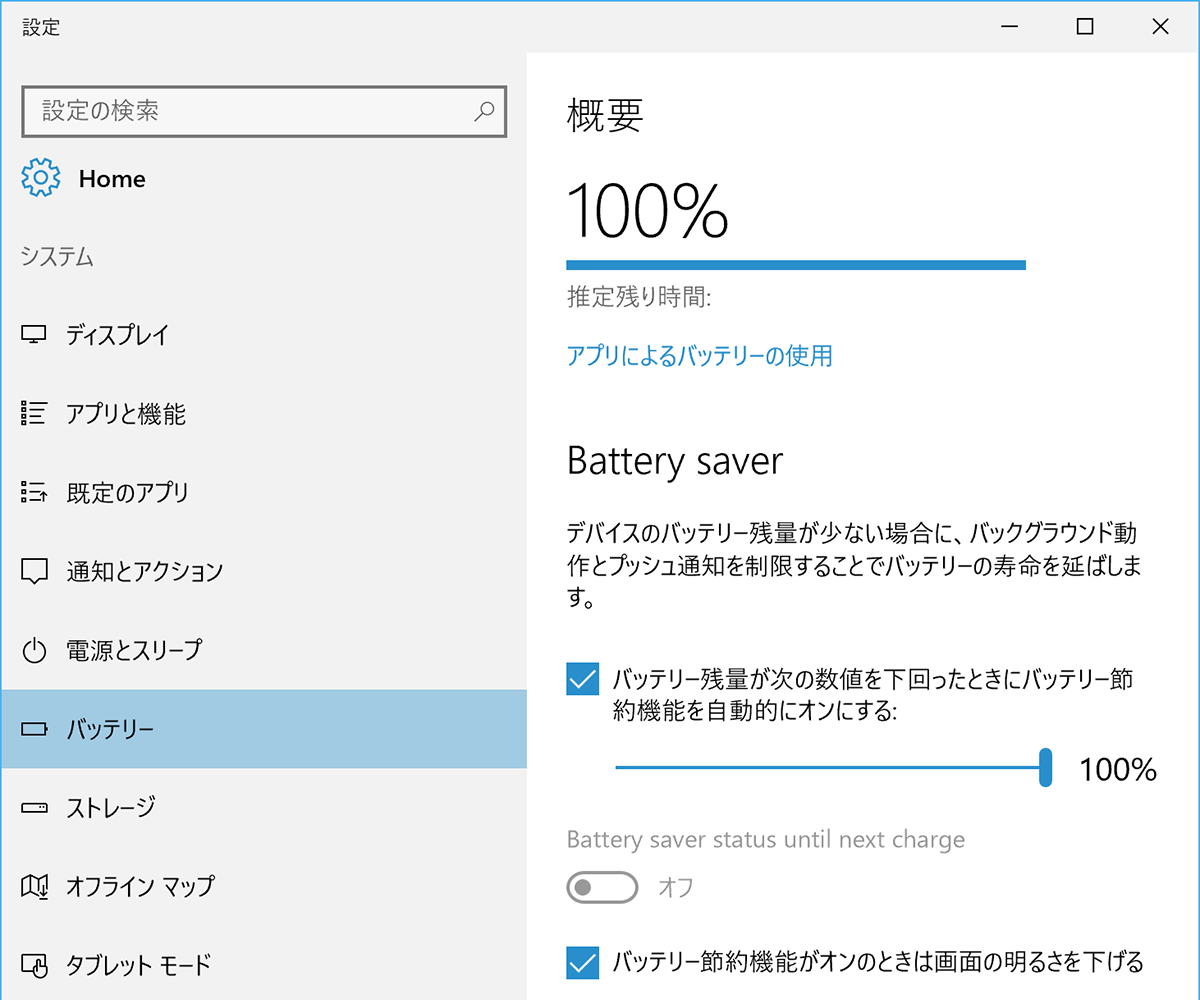Screen dimensions: 1200x1000
Task: Click the battery saver threshold slider handle
Action: 1046,768
